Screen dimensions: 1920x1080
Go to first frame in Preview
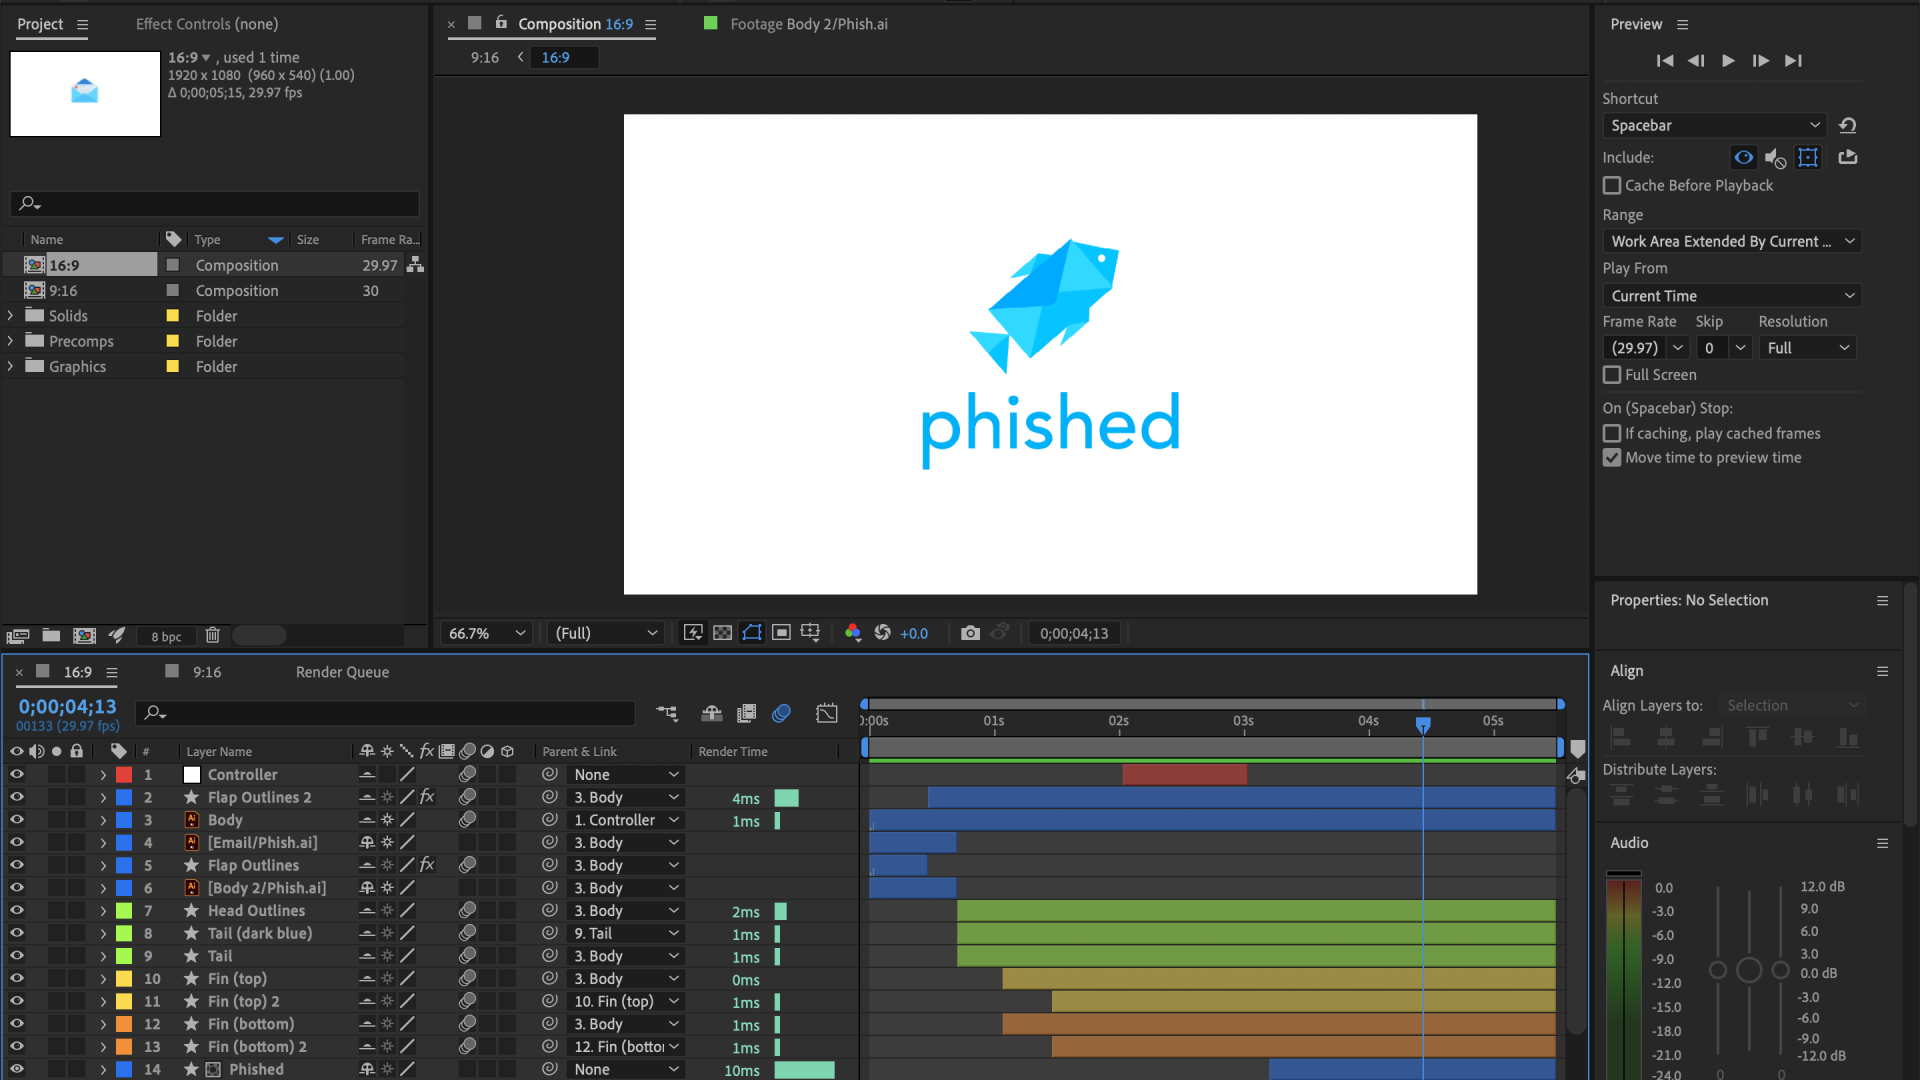[x=1664, y=61]
